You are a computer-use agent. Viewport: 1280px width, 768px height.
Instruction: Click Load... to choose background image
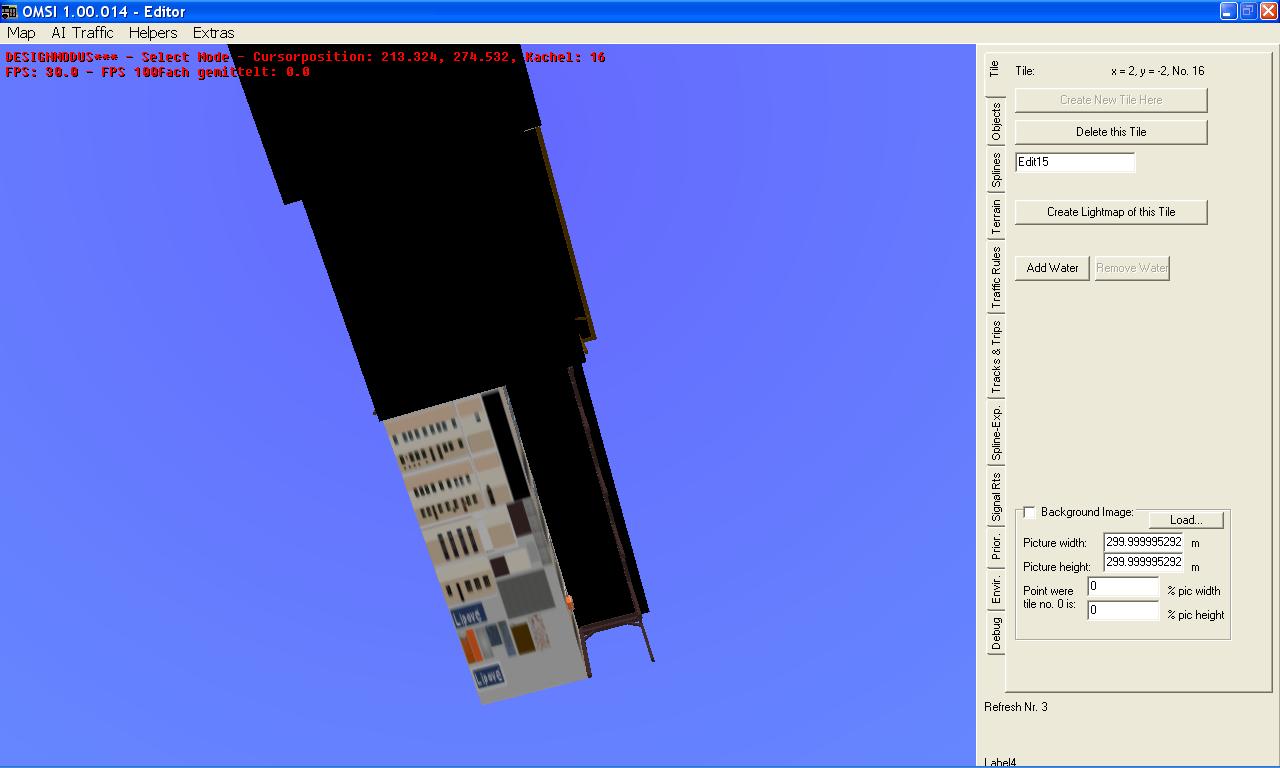[x=1185, y=520]
